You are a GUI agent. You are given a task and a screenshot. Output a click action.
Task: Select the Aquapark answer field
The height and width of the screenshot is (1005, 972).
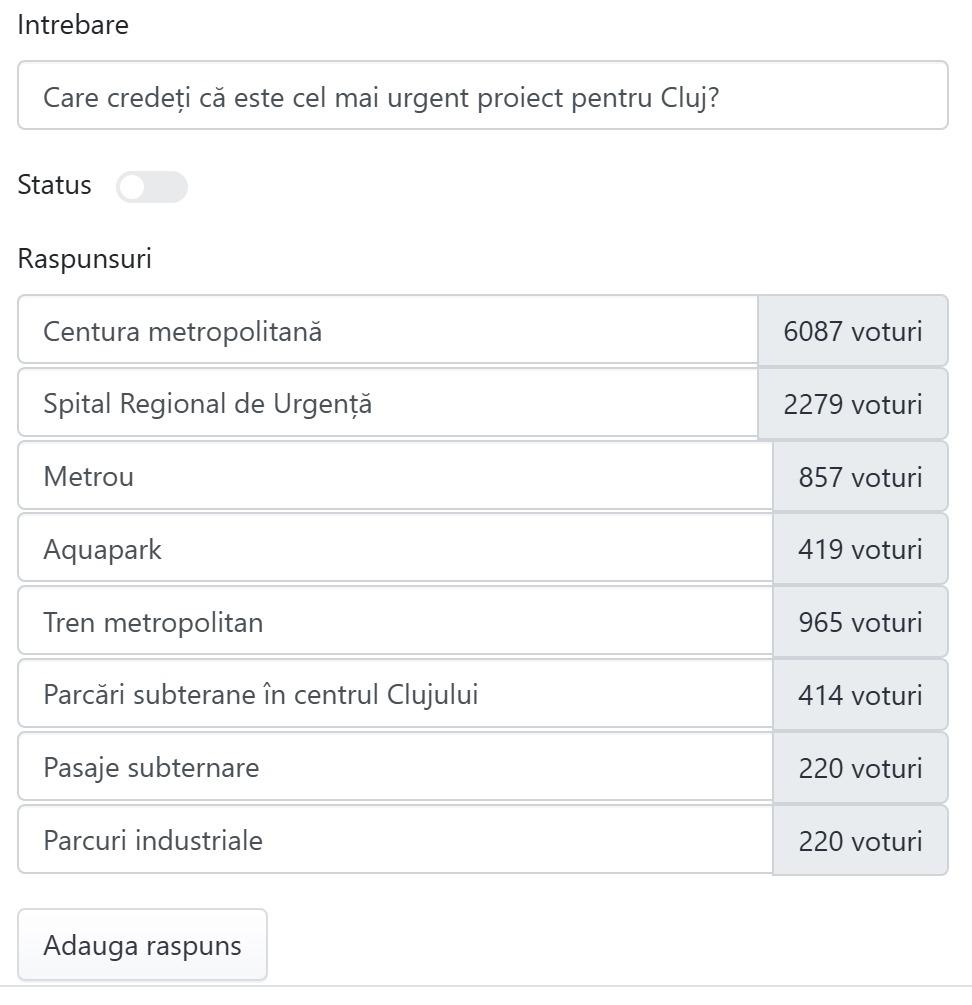[395, 550]
